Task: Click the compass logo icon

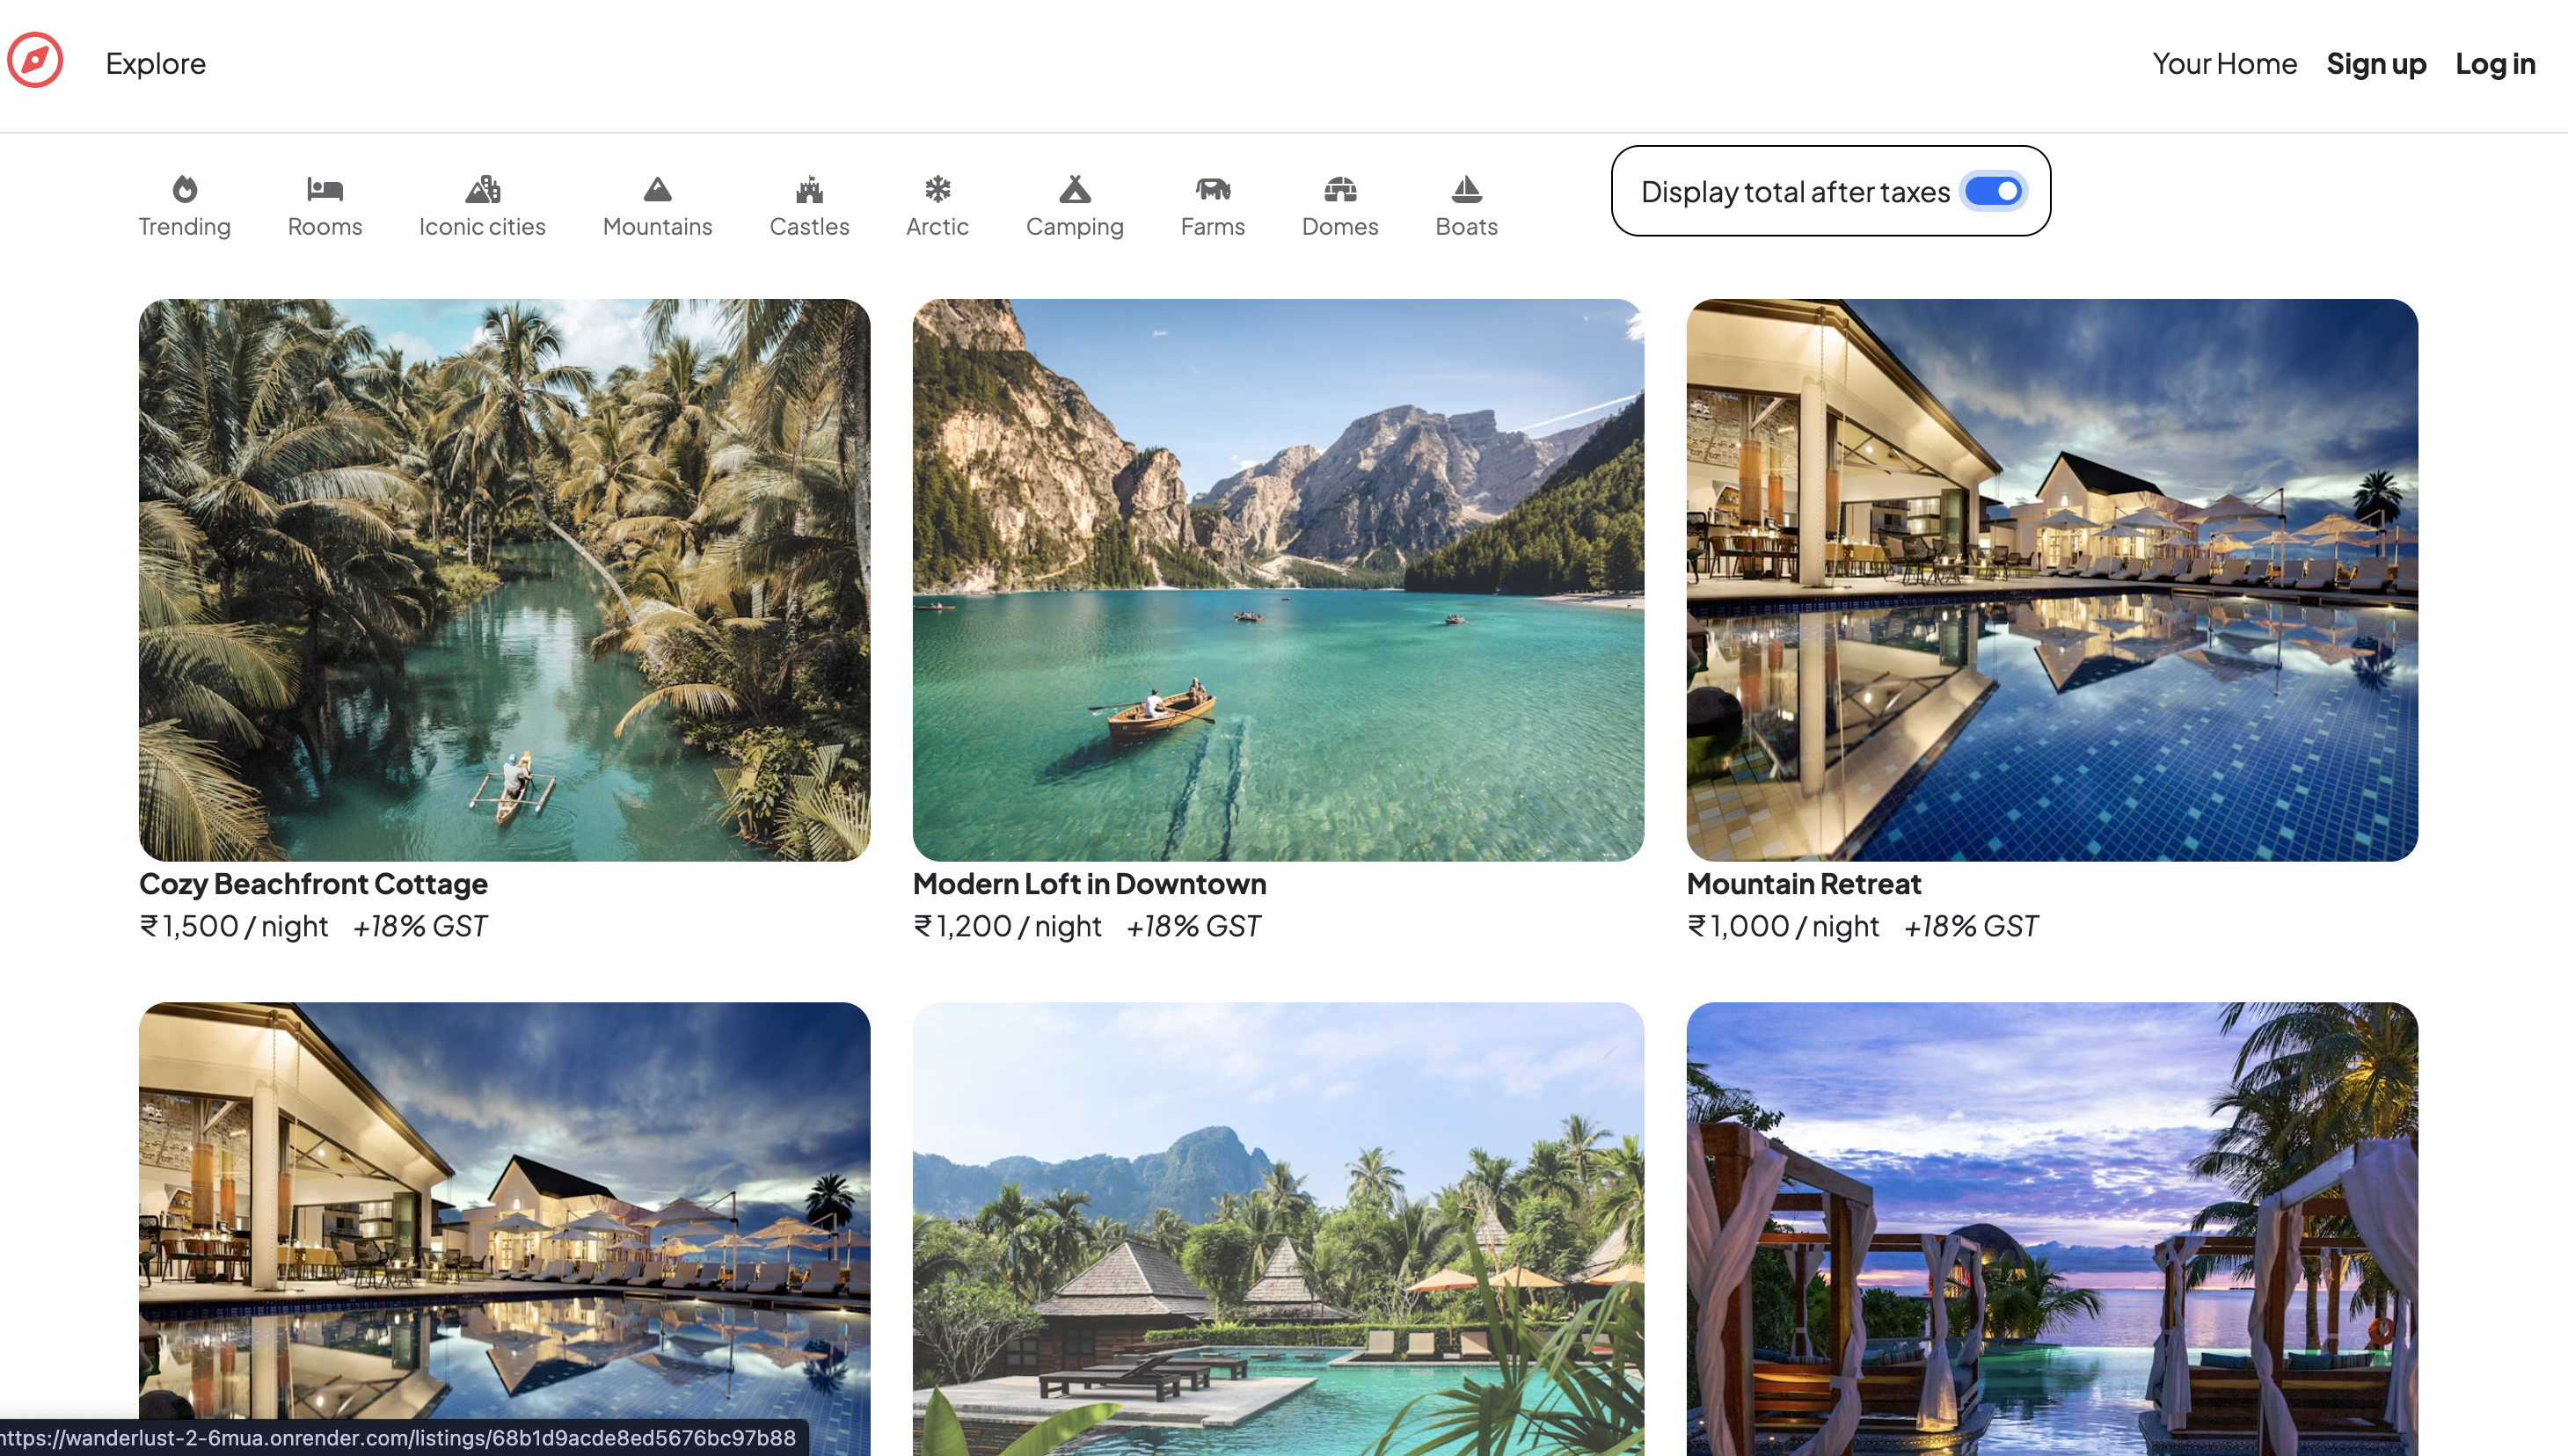Action: point(35,61)
